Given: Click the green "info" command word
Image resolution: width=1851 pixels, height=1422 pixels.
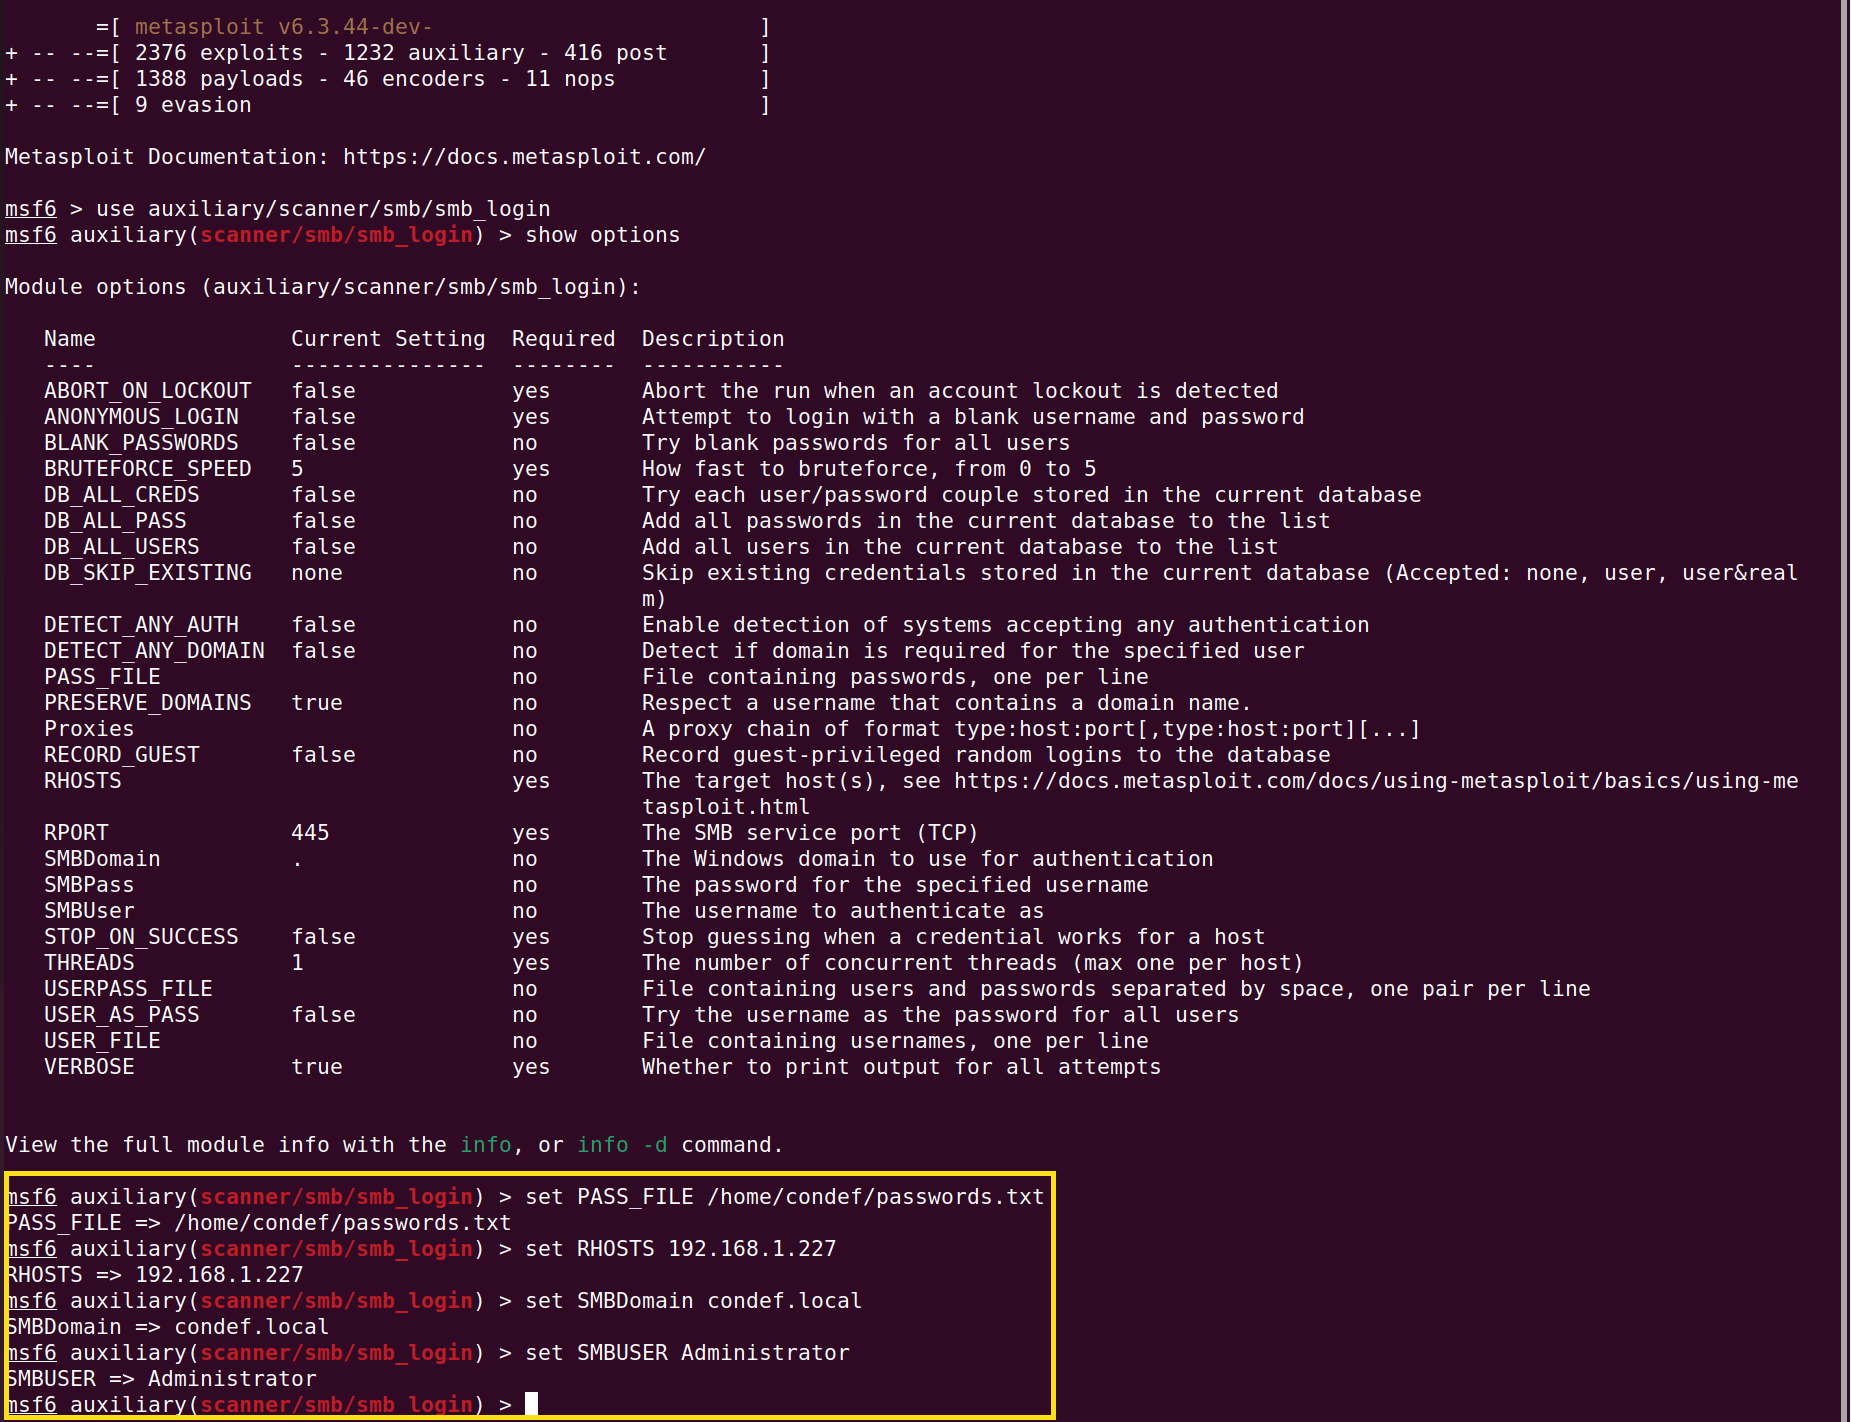Looking at the screenshot, I should click(485, 1145).
